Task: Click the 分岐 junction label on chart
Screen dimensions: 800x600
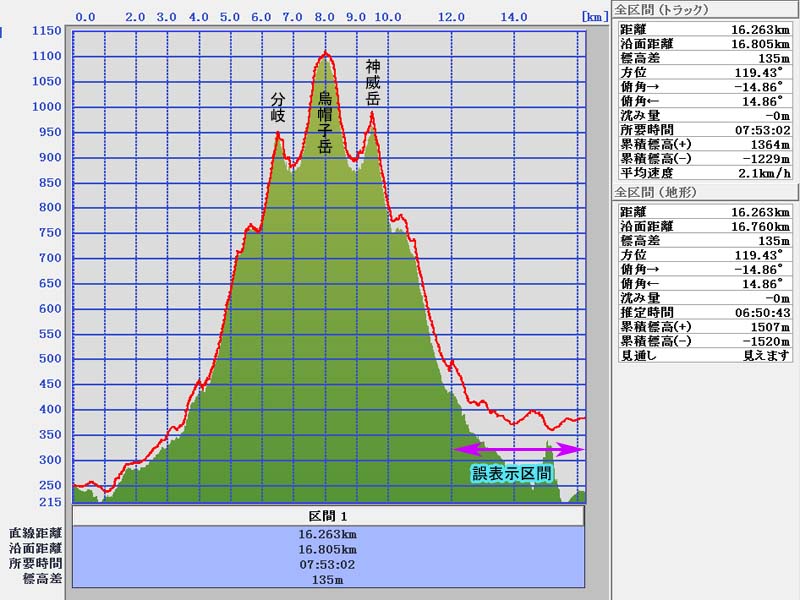Action: (x=278, y=107)
